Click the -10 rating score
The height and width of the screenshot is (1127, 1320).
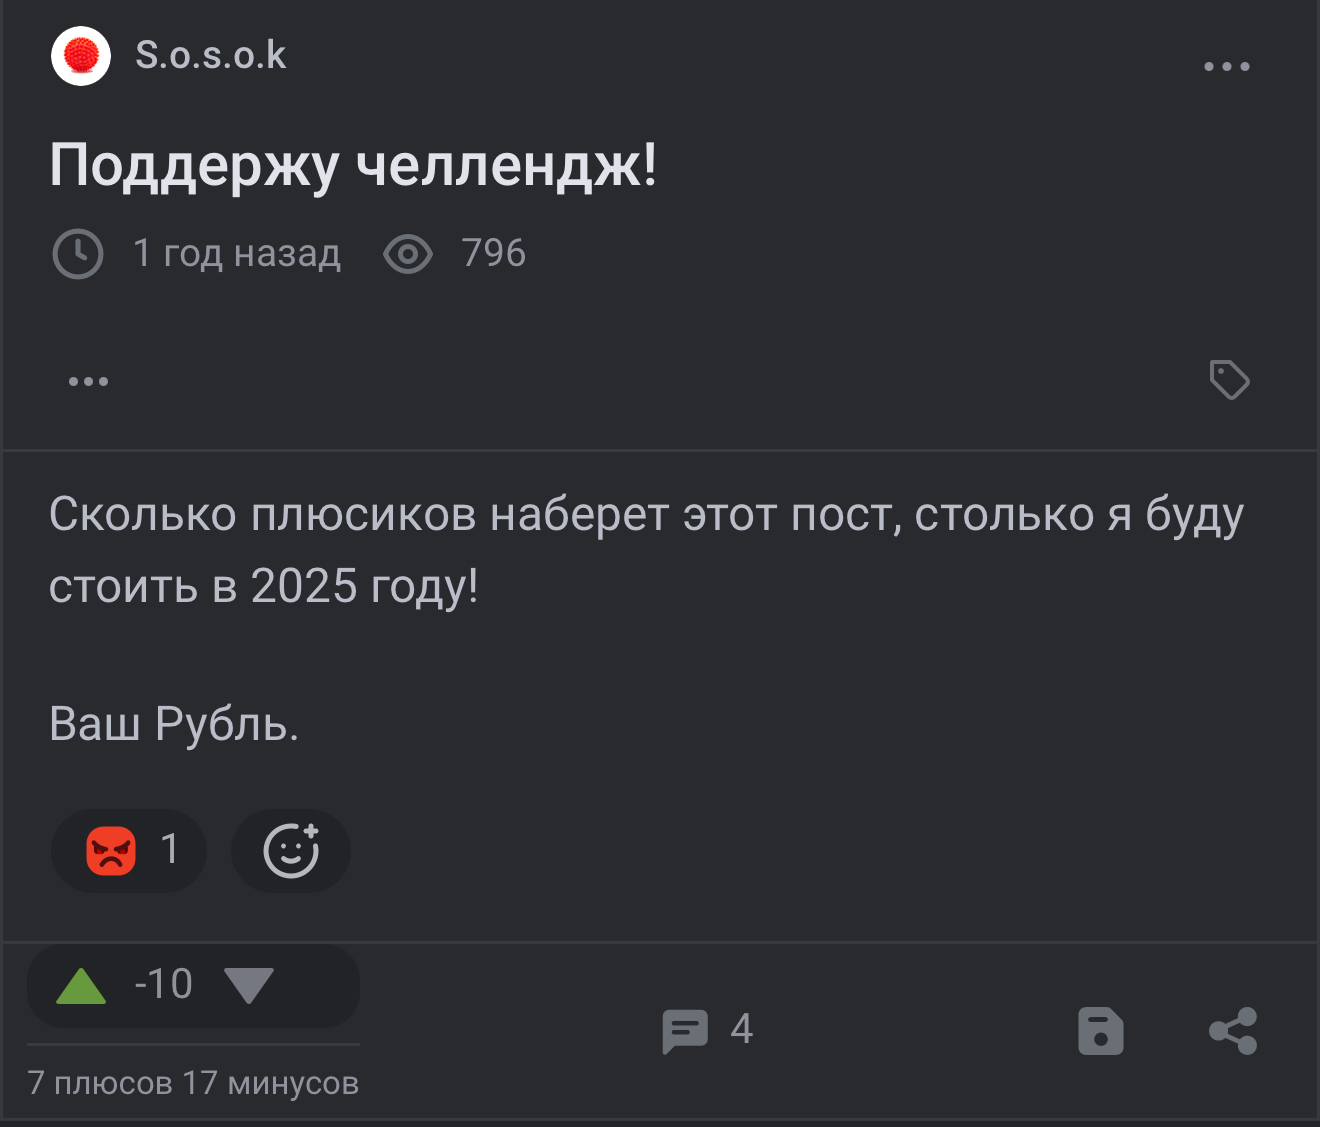[164, 985]
